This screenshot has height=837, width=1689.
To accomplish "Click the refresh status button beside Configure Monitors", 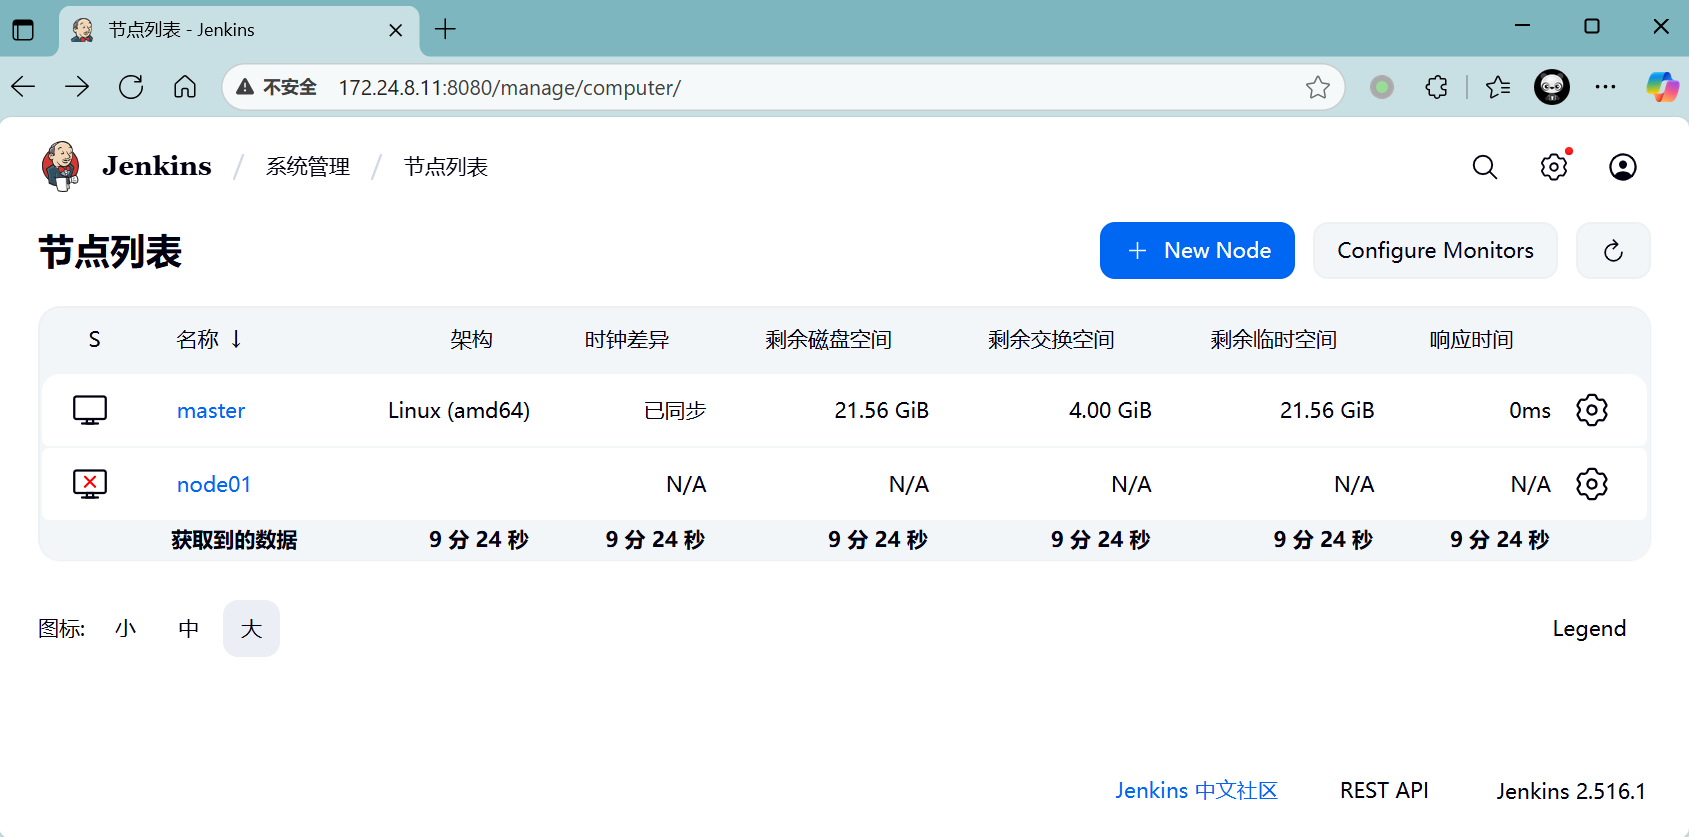I will tap(1612, 251).
